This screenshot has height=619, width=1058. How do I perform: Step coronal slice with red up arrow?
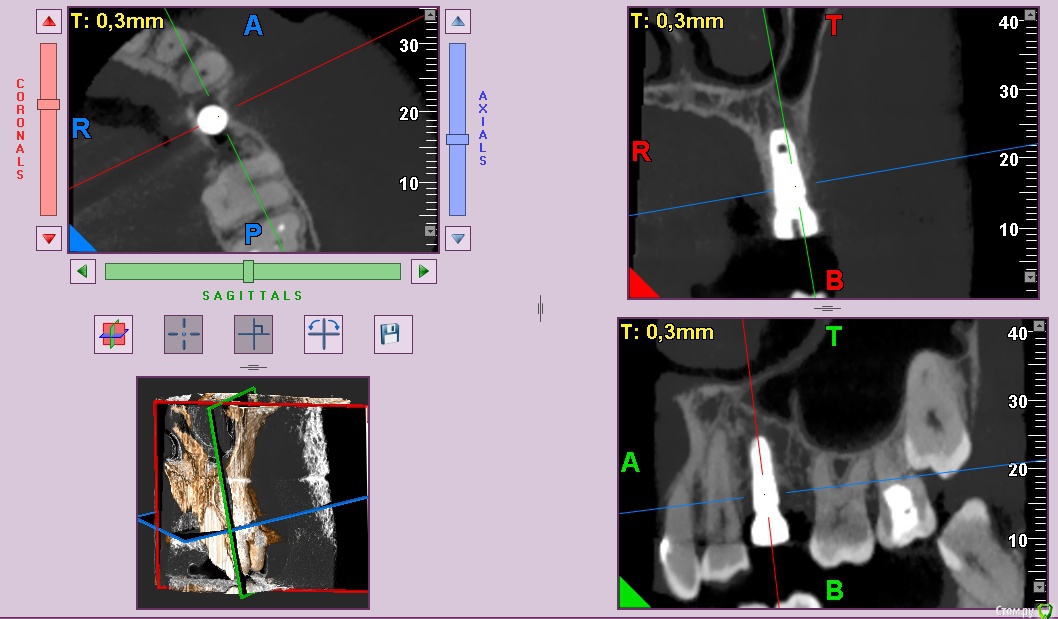click(x=48, y=21)
